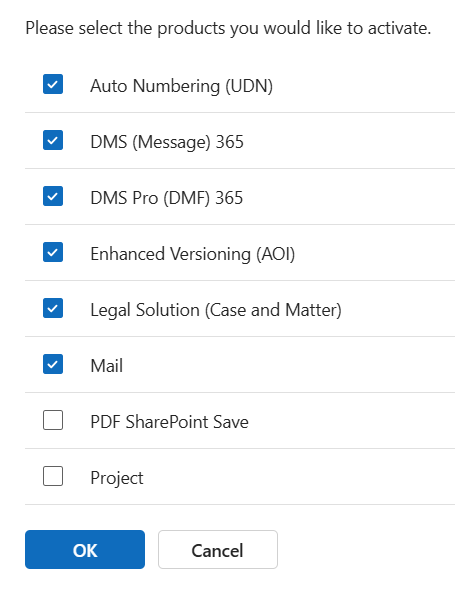
Task: Uncheck the Mail product checkbox
Action: (53, 364)
